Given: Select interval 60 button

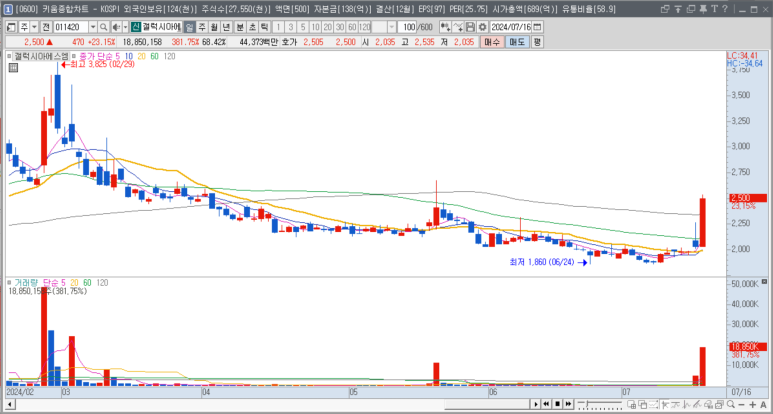Looking at the screenshot, I should pyautogui.click(x=352, y=27).
